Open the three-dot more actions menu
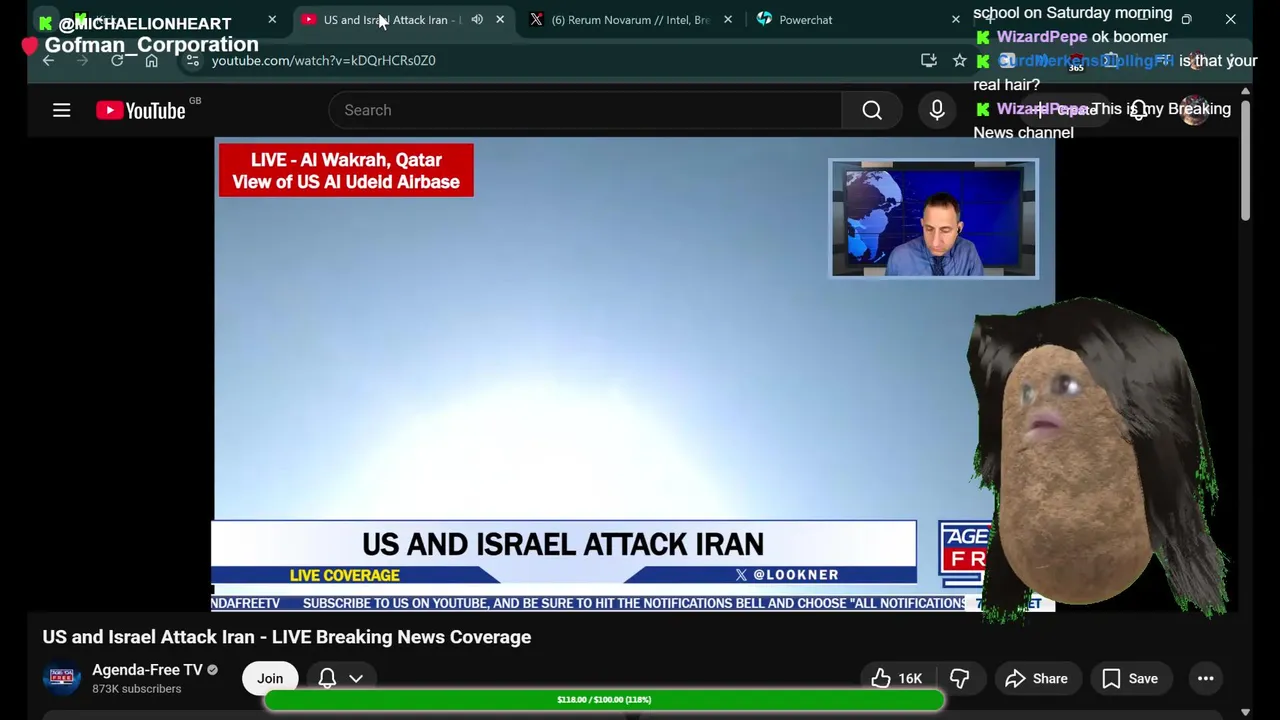 pyautogui.click(x=1206, y=678)
